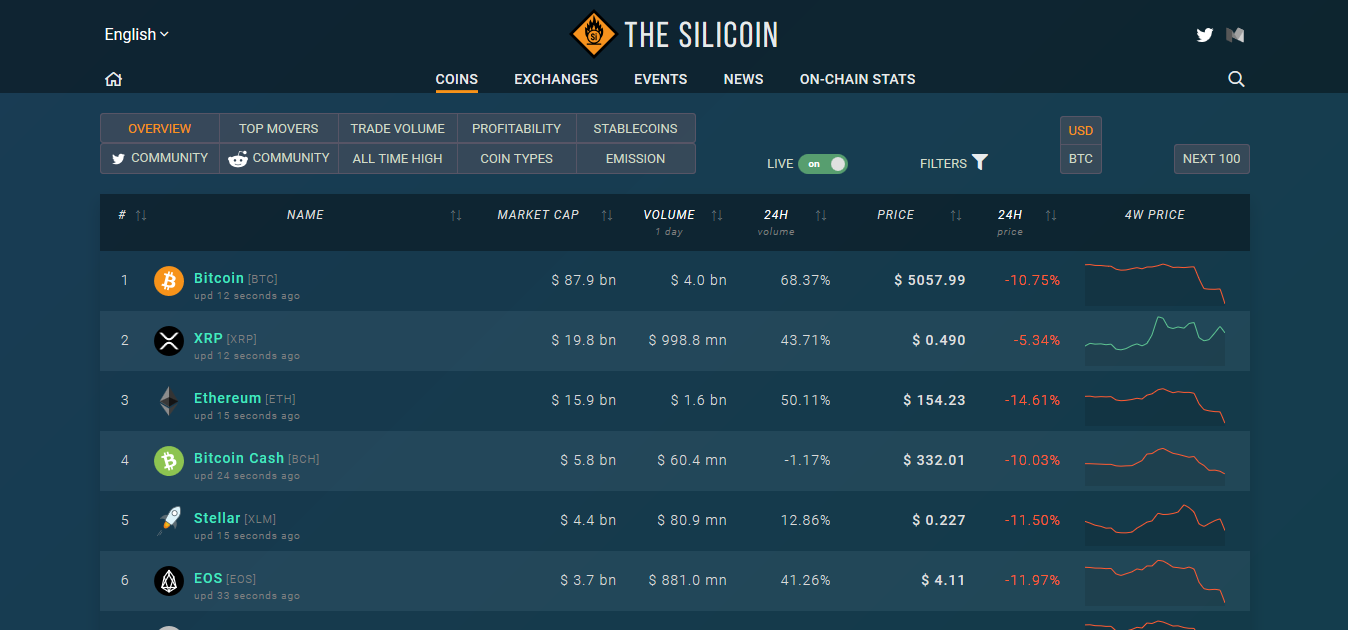Screen dimensions: 1348x630
Task: Switch to STABLECOINS tab
Action: (x=636, y=129)
